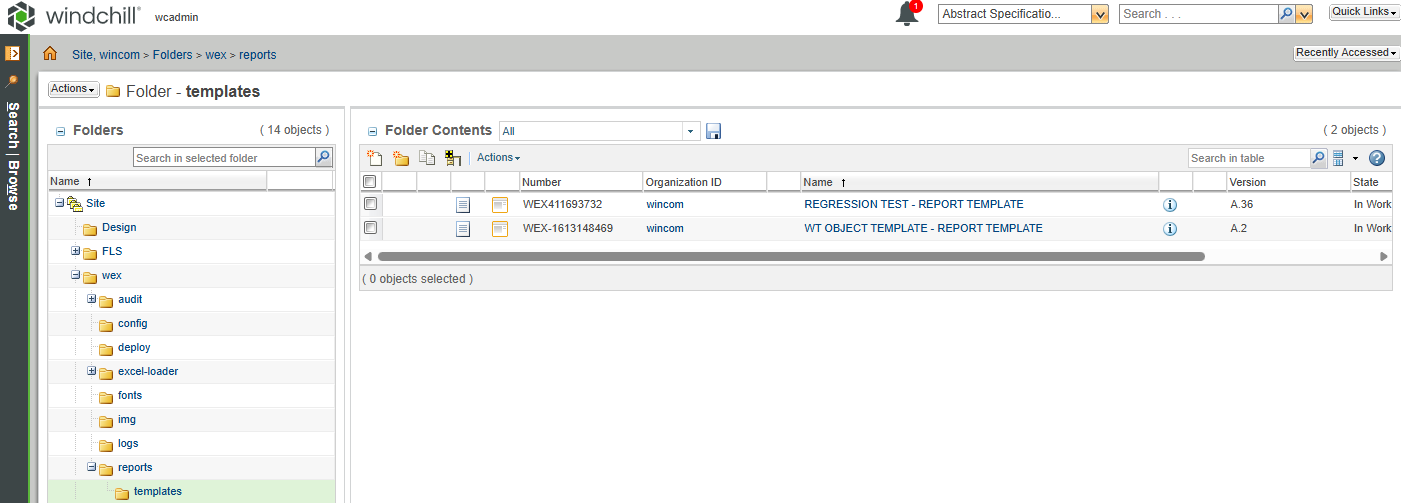The image size is (1401, 503).
Task: Select the templates folder in the tree
Action: click(x=158, y=491)
